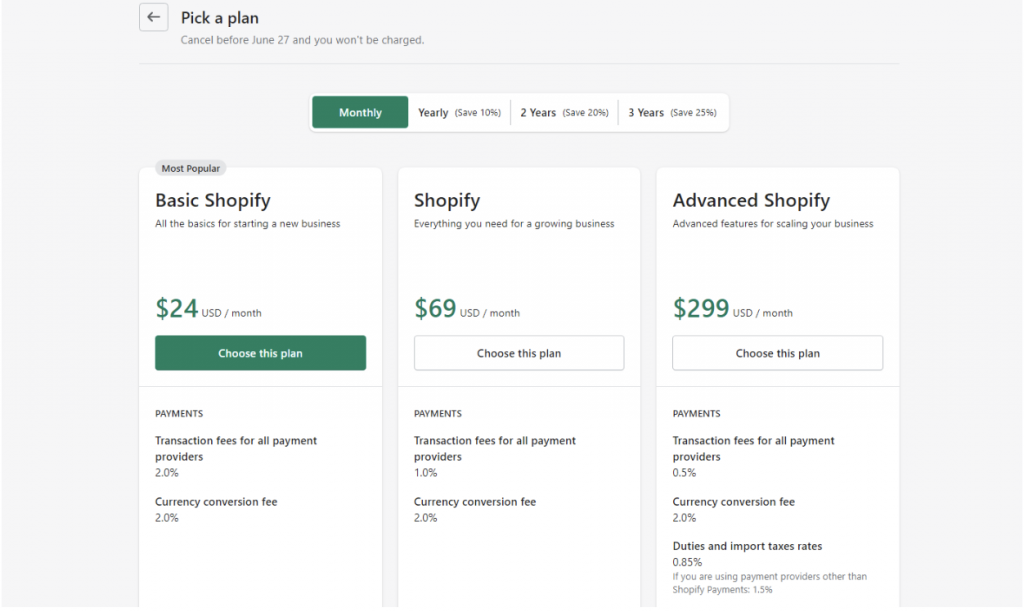Click 'All the basics for starting a new business'
The height and width of the screenshot is (612, 1024).
coord(248,223)
